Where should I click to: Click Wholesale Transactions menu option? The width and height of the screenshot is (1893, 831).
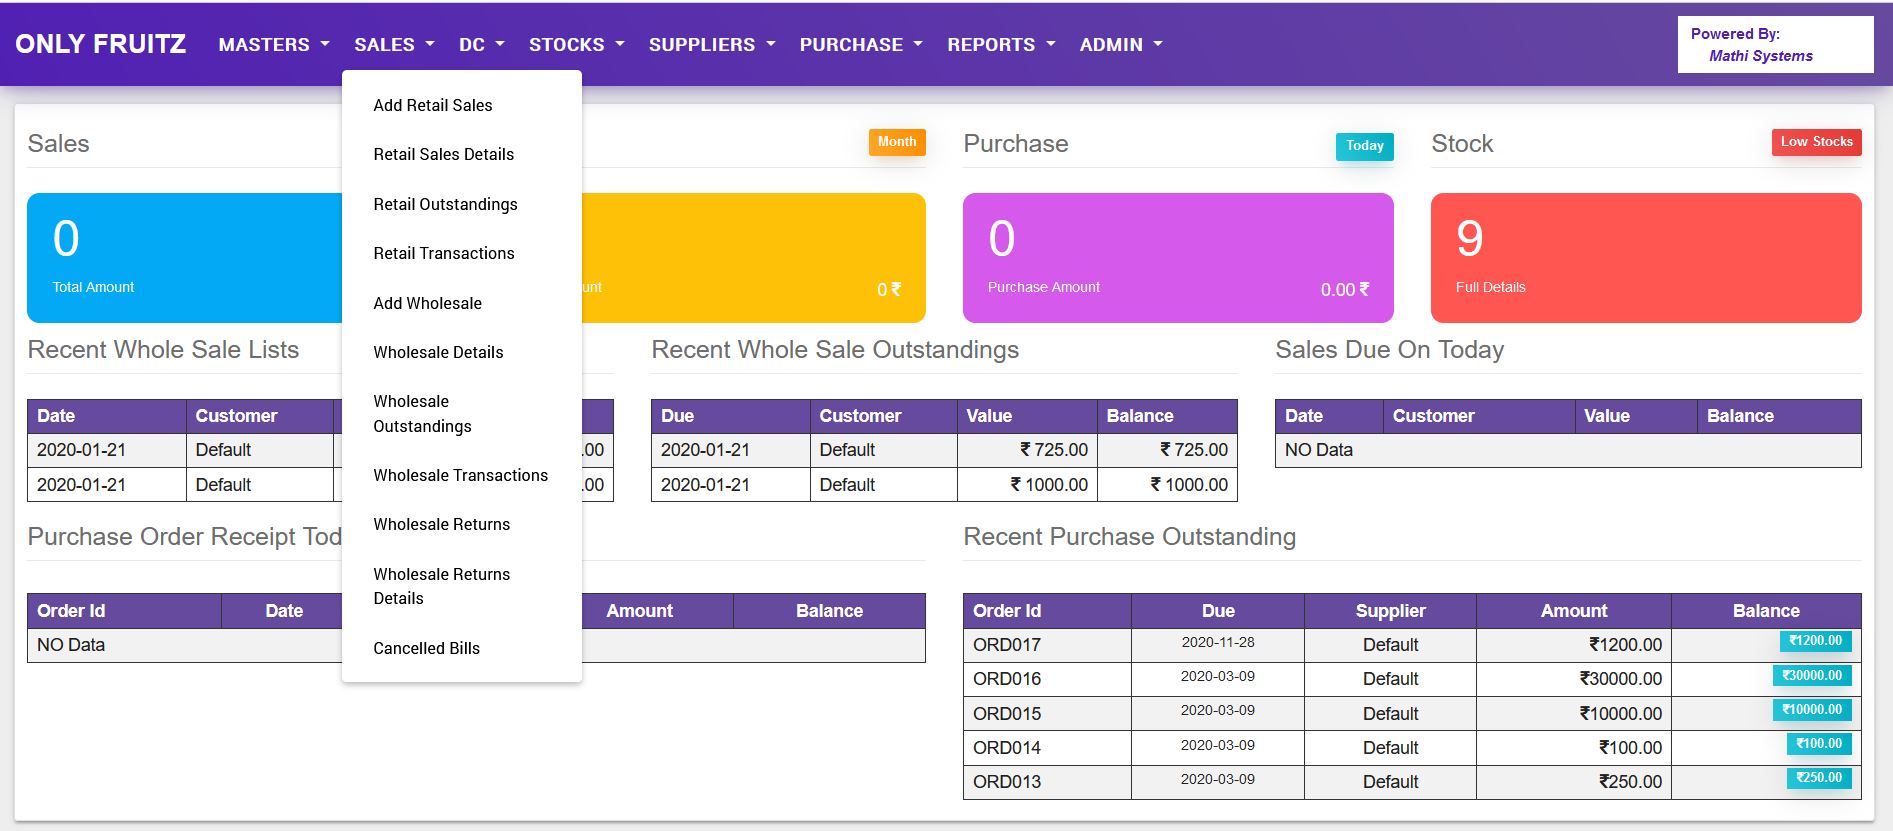pos(460,476)
